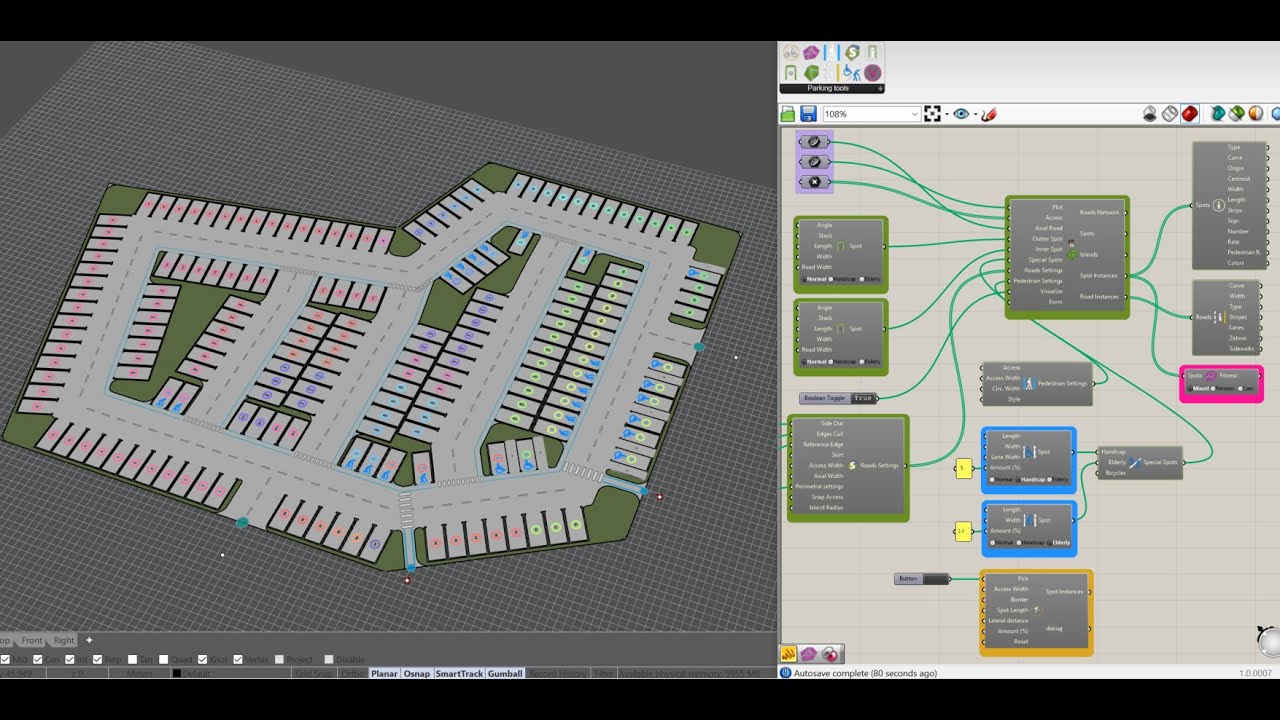
Task: Click the yellow panel with value 10
Action: point(963,532)
